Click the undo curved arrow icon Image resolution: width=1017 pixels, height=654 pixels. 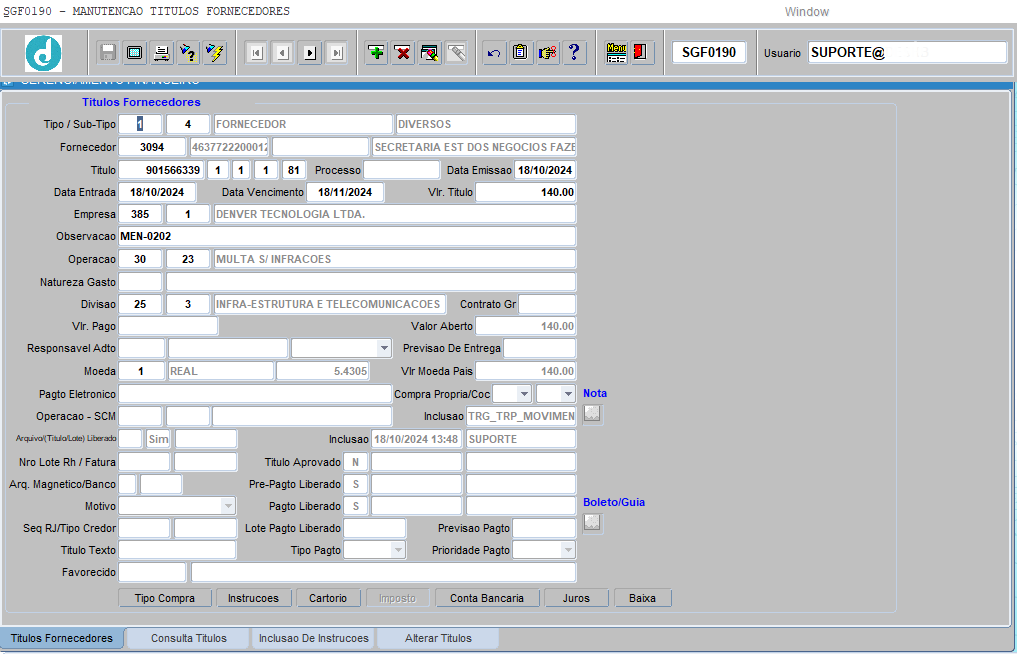[x=494, y=53]
